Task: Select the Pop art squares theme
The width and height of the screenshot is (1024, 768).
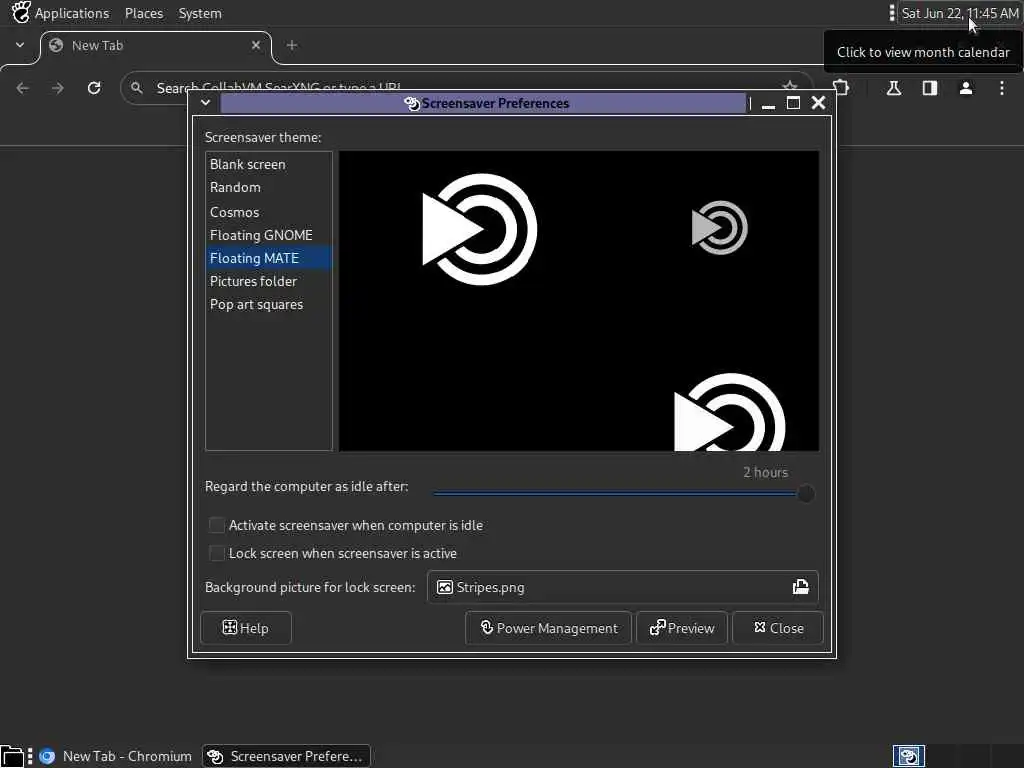Action: tap(268, 304)
